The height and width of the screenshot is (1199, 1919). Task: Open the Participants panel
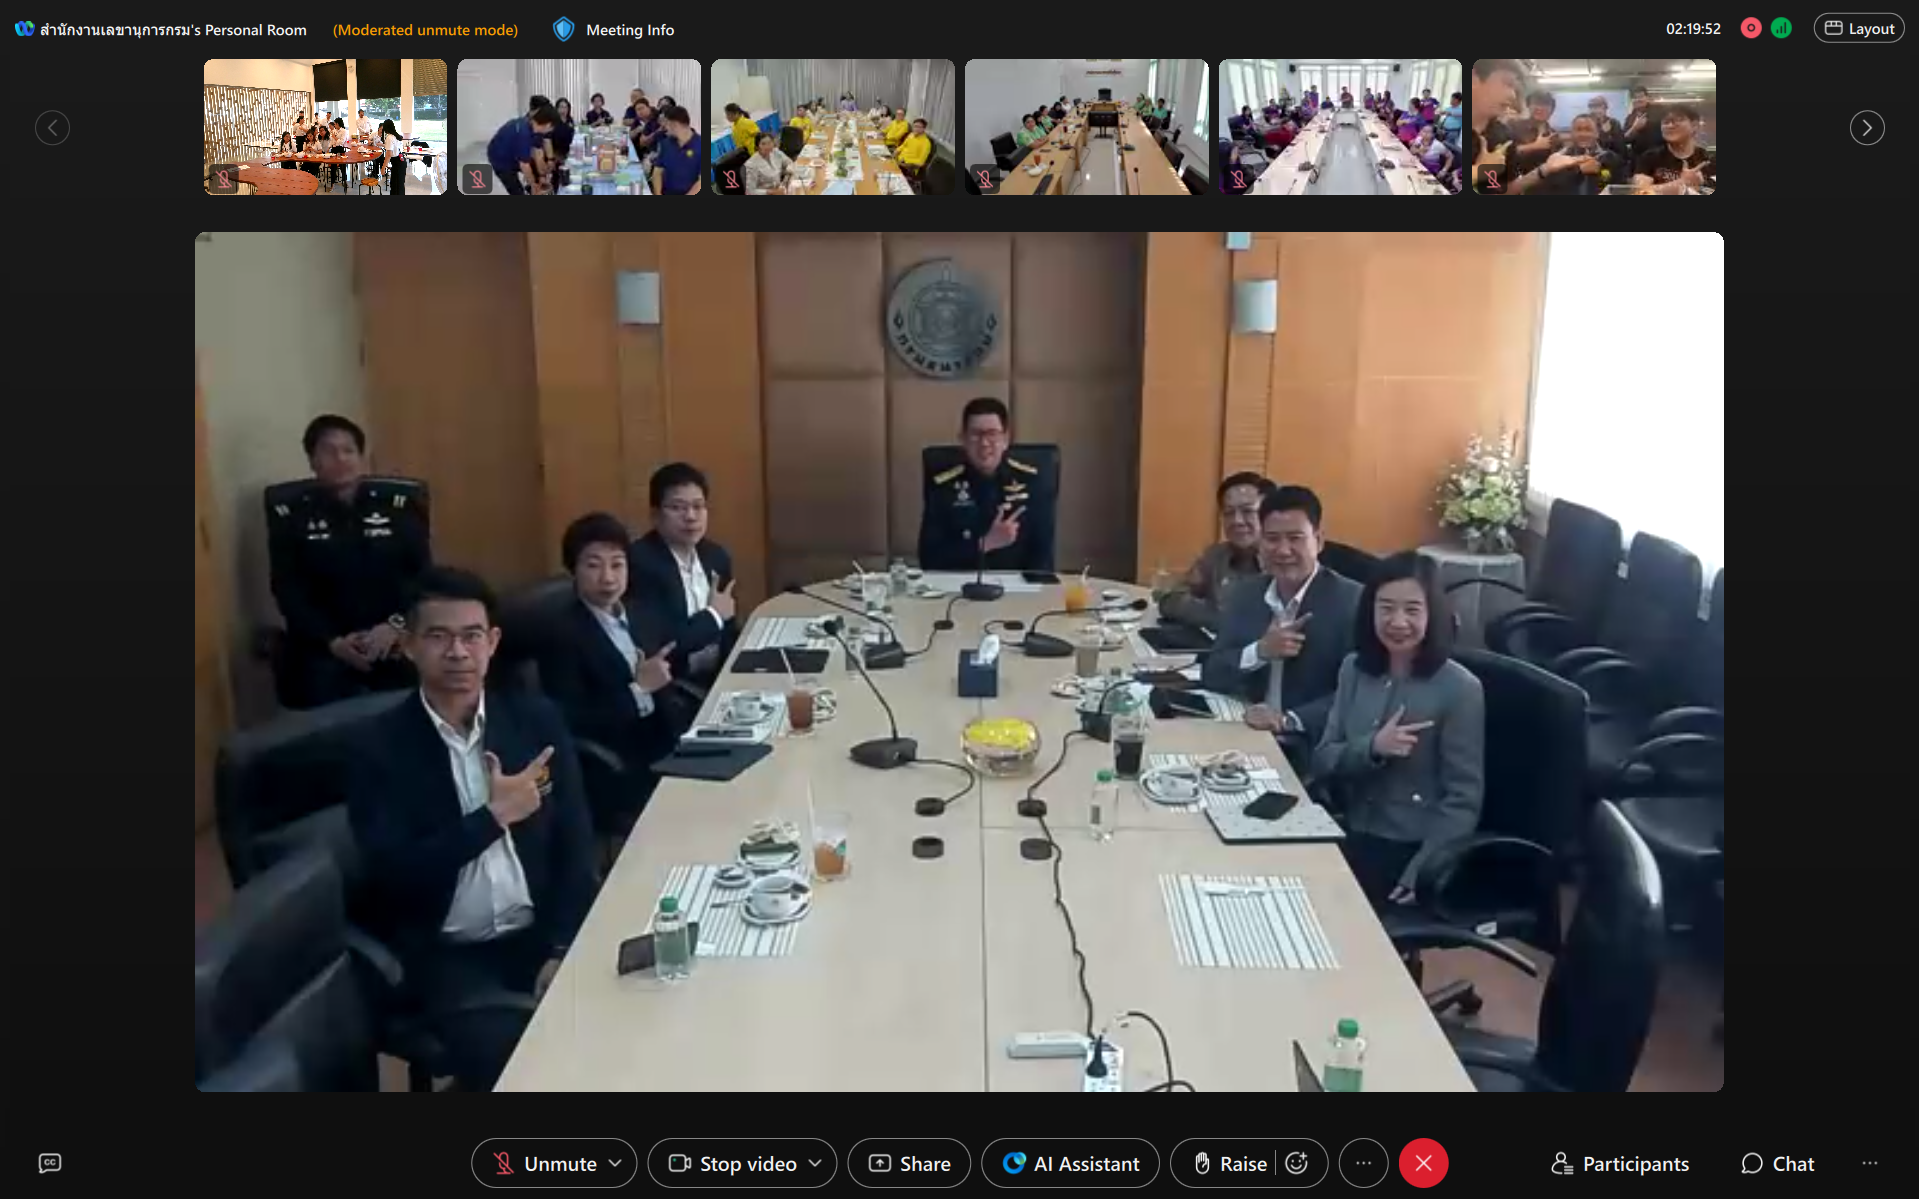coord(1620,1163)
